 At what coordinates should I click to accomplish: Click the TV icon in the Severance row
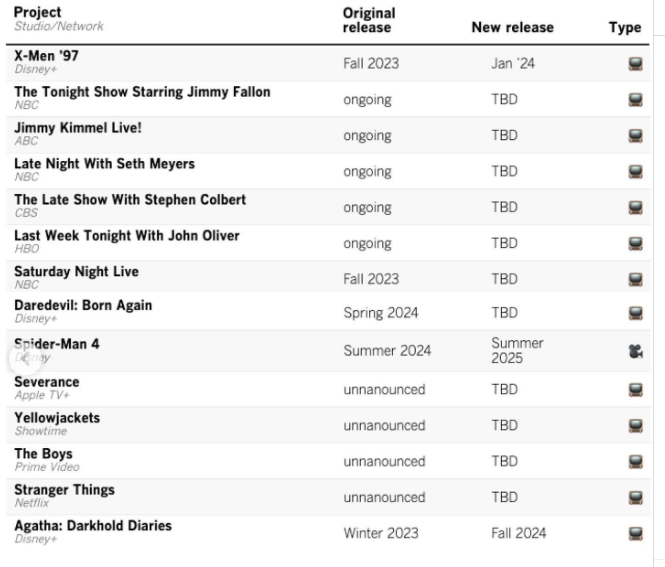tap(634, 390)
